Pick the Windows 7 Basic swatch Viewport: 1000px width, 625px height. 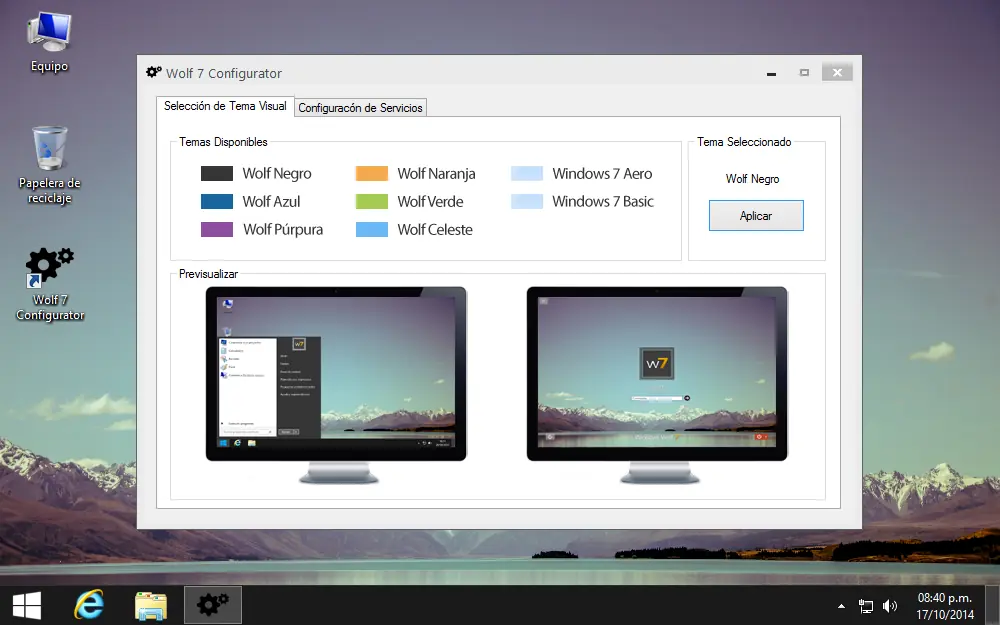pyautogui.click(x=527, y=202)
